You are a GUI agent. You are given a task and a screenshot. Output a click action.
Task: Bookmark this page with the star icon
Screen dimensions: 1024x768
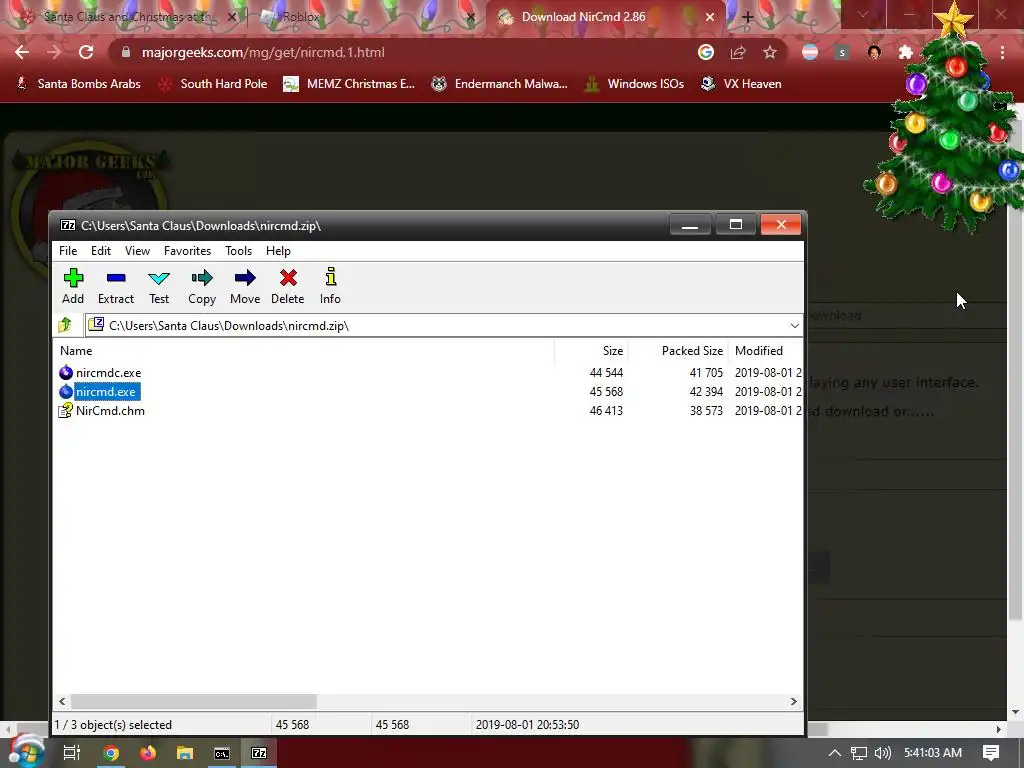[770, 52]
